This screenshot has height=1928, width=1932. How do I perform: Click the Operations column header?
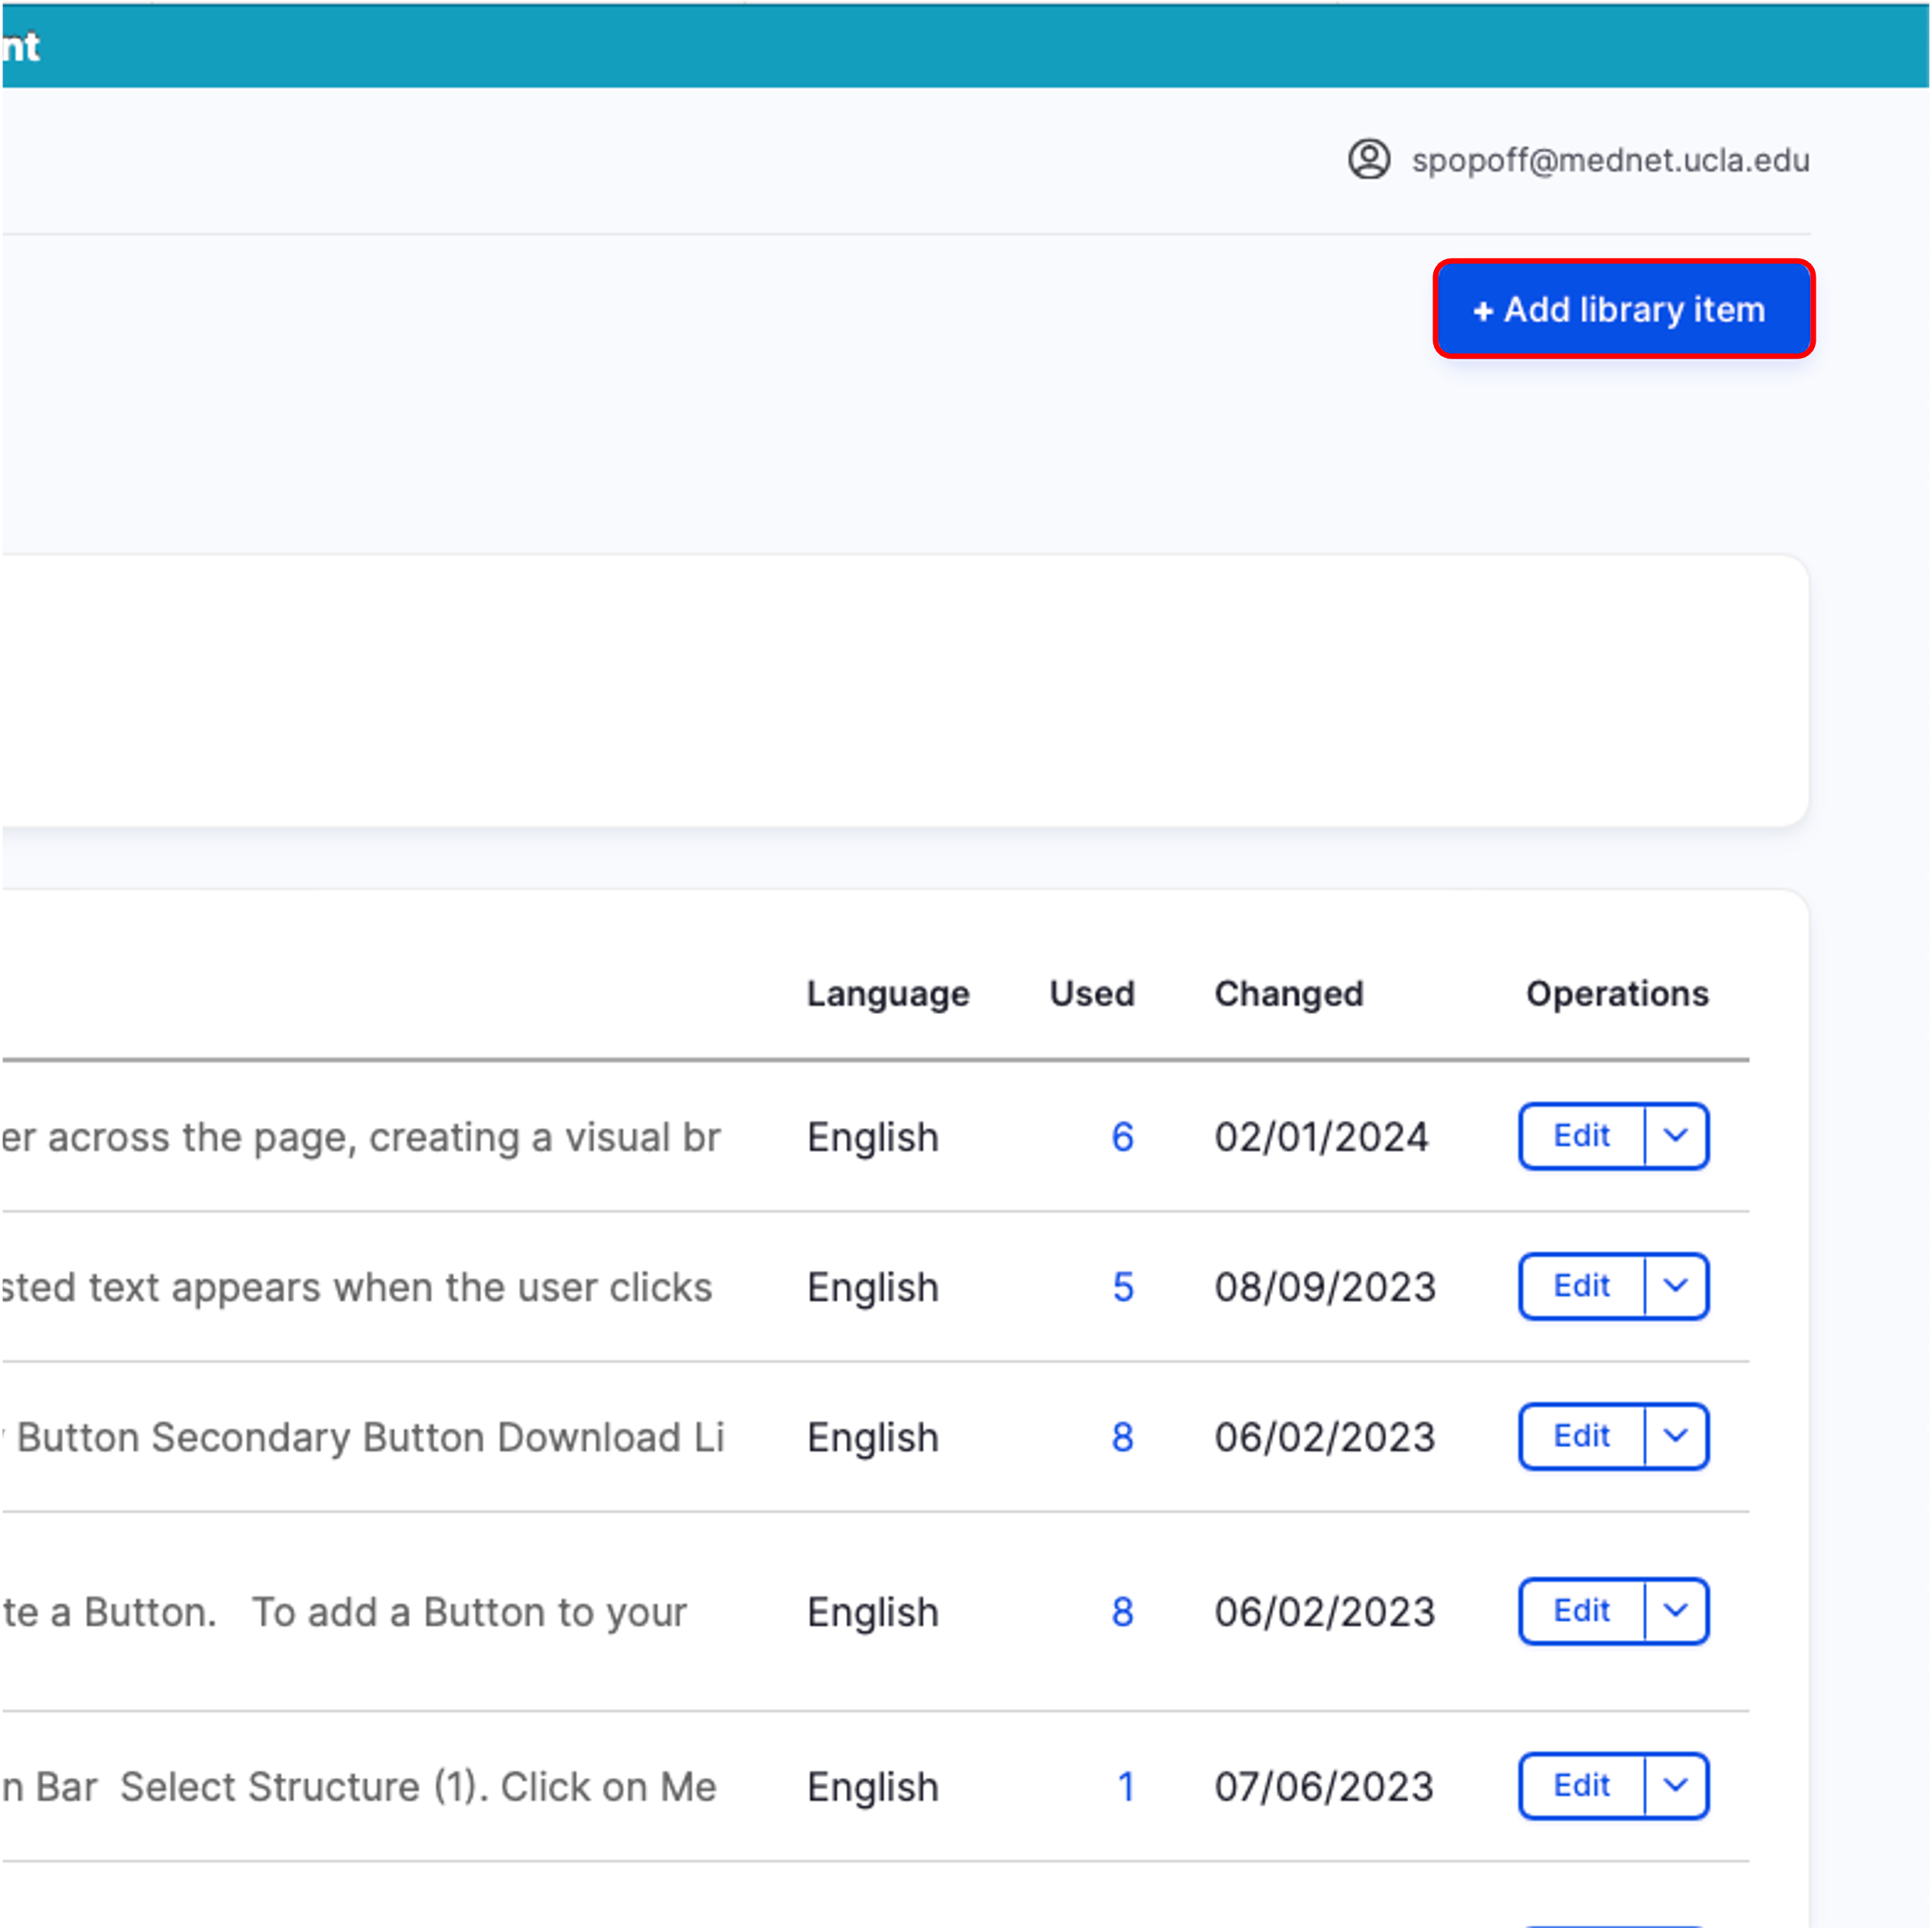pos(1616,994)
